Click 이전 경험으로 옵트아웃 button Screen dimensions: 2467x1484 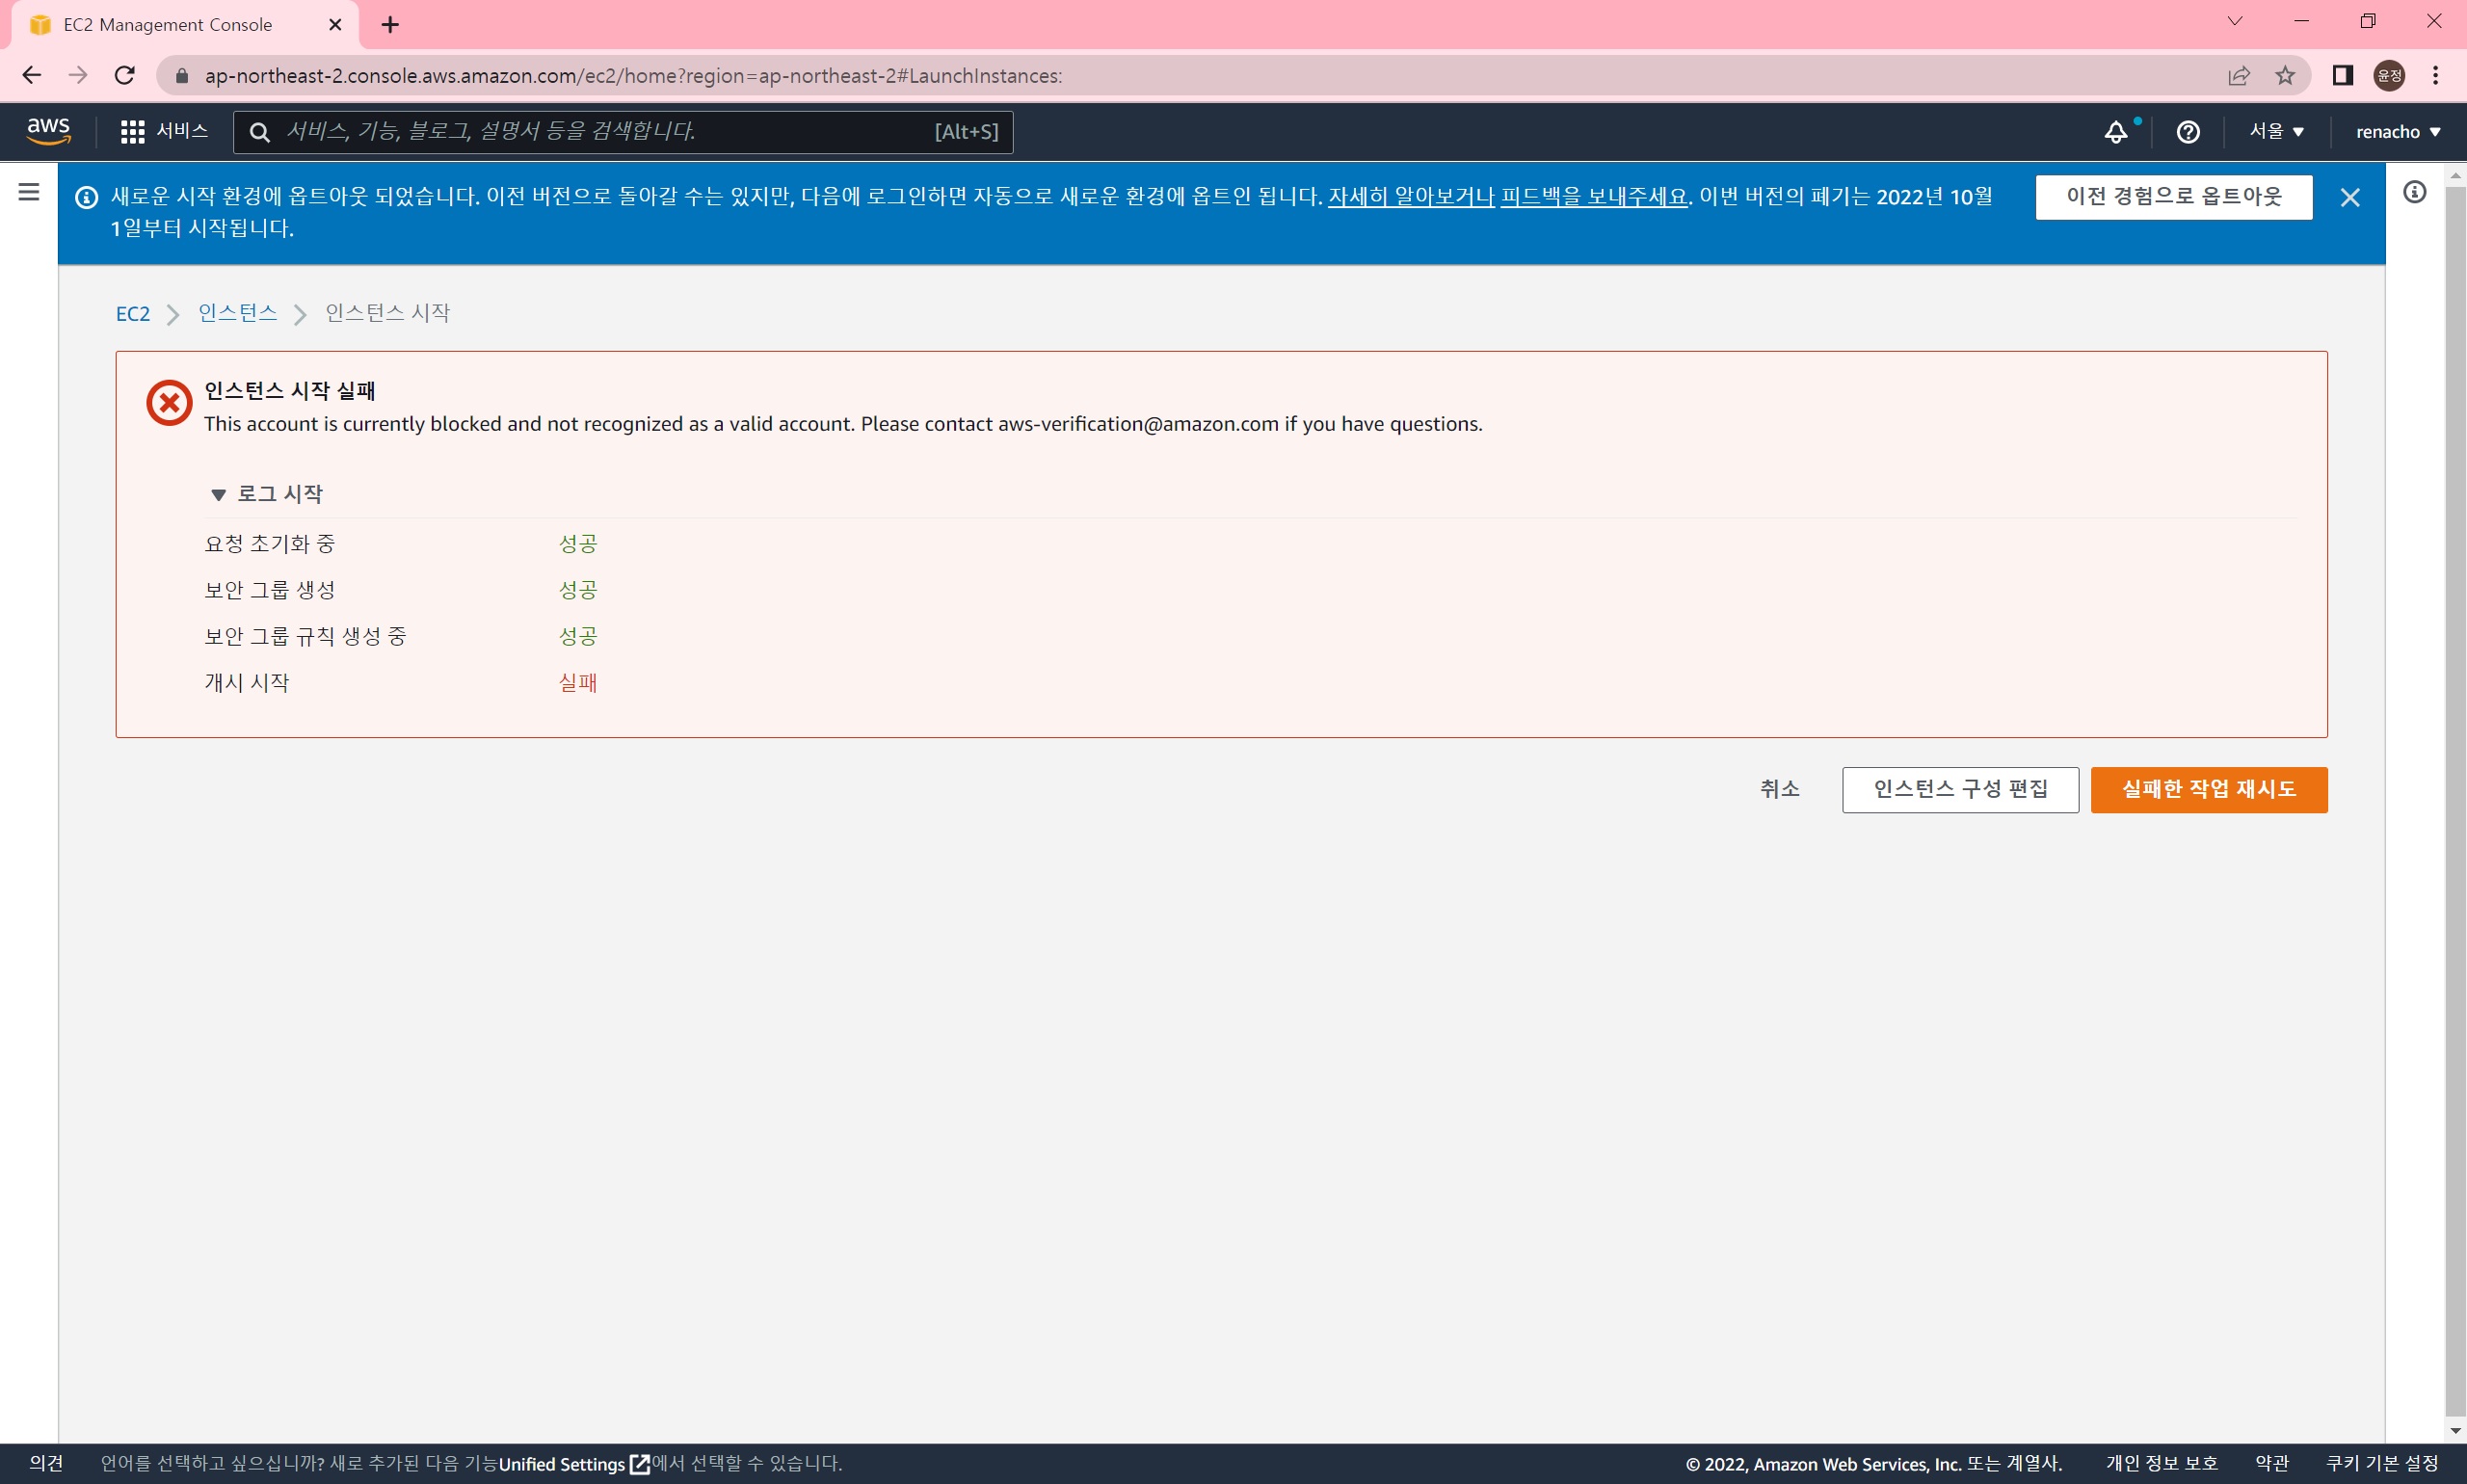coord(2174,197)
